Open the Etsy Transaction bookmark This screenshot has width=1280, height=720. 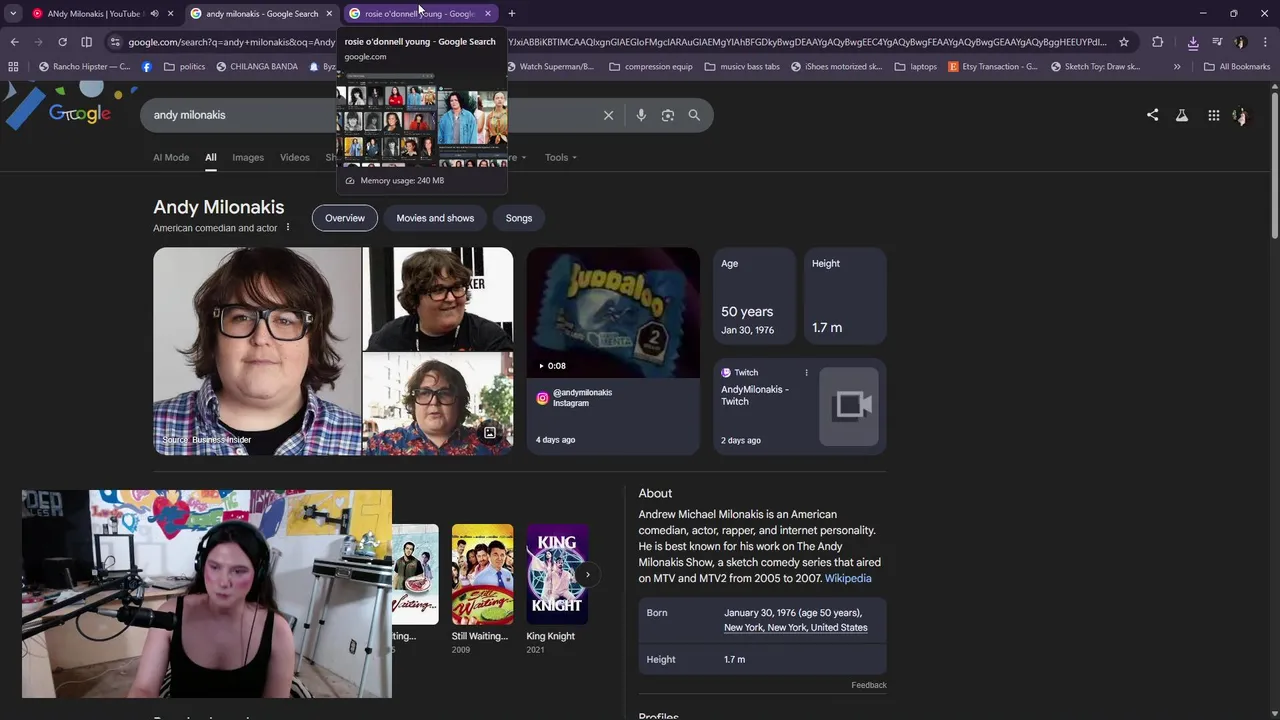click(x=993, y=67)
